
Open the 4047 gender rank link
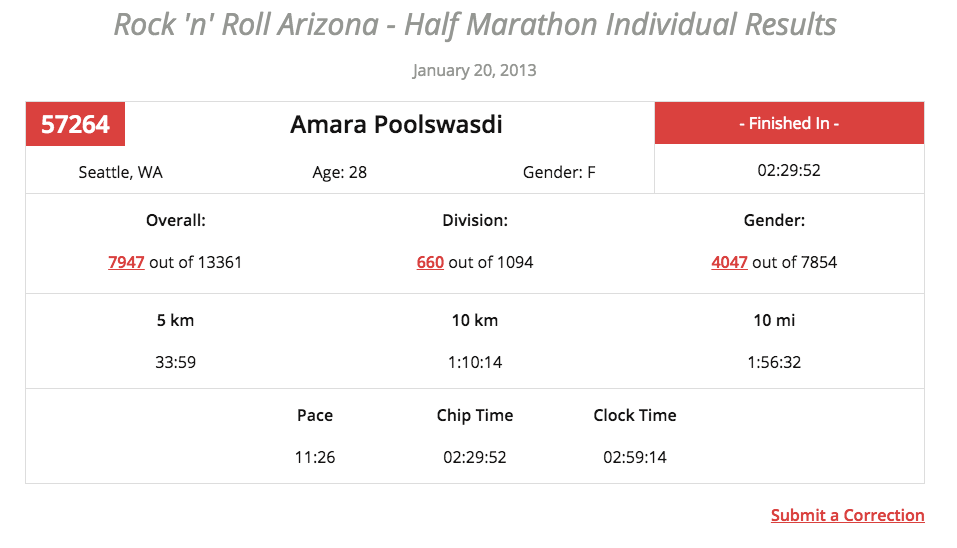tap(729, 262)
